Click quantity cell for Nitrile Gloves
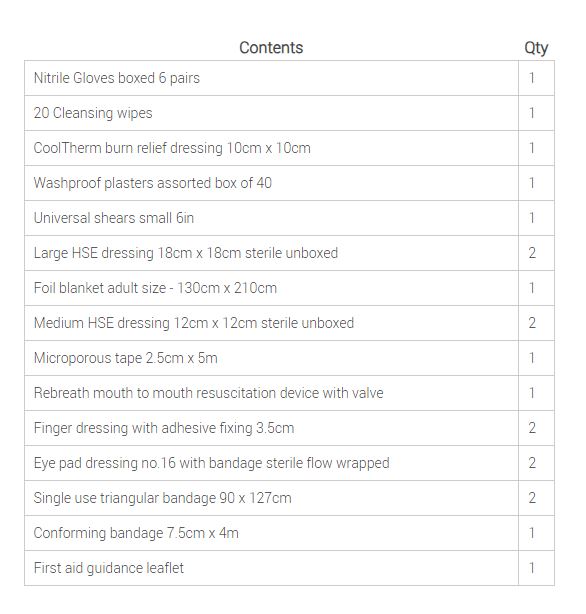Image resolution: width=586 pixels, height=614 pixels. point(536,78)
